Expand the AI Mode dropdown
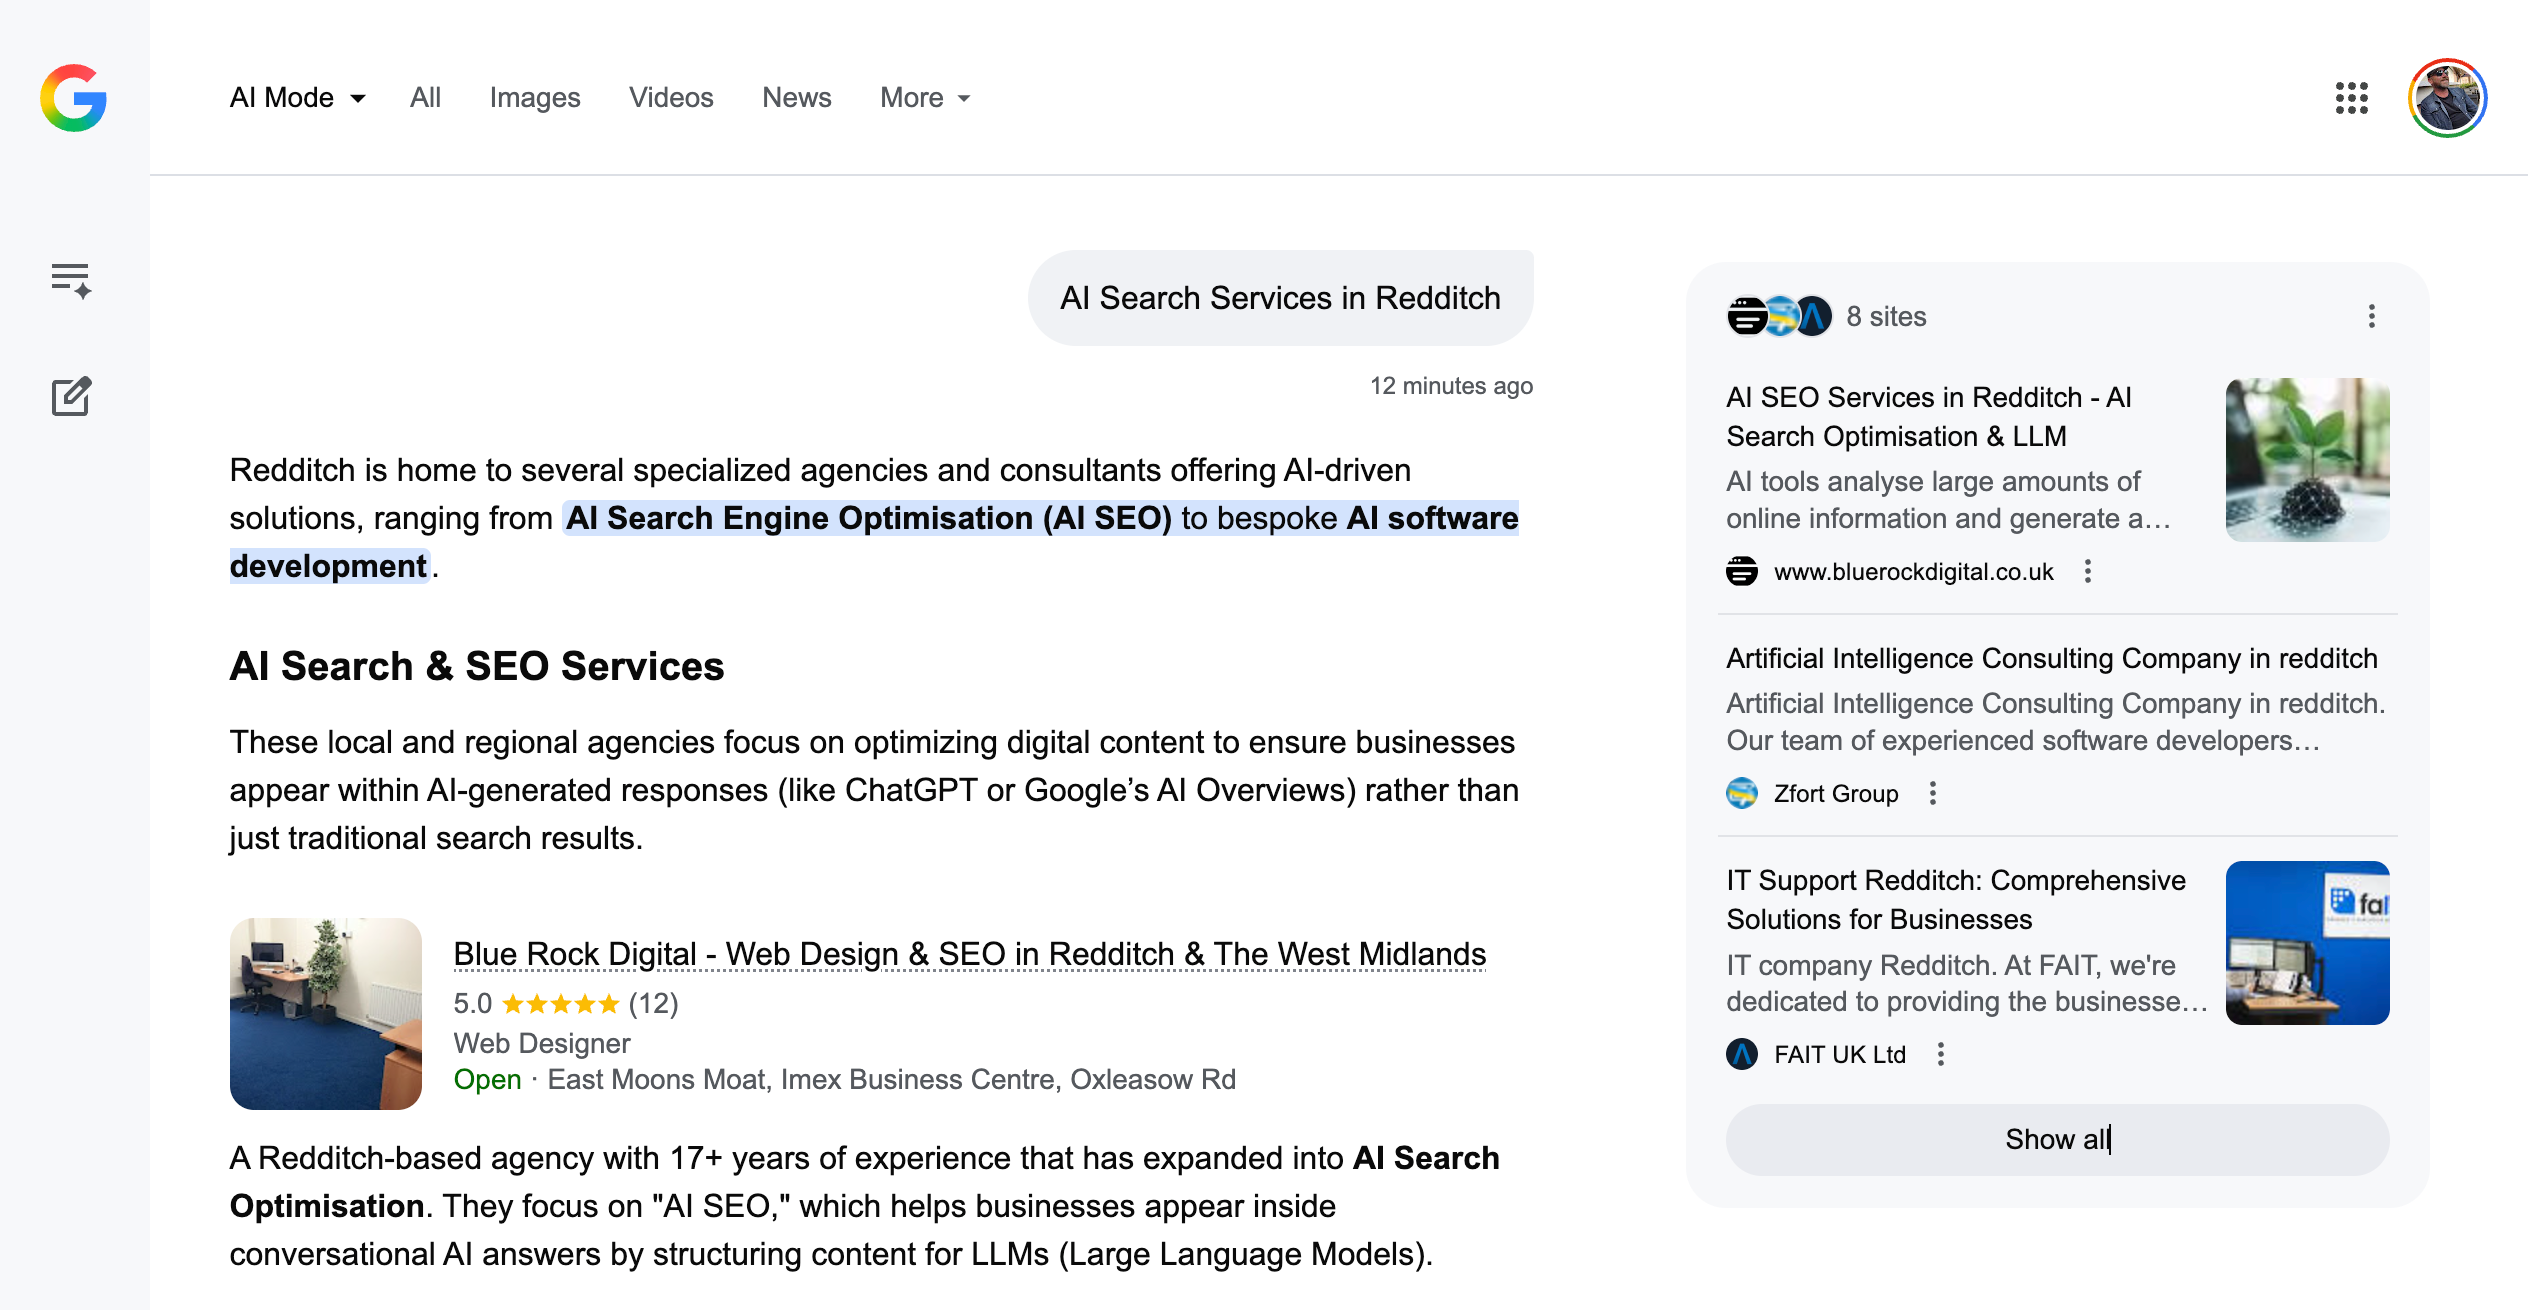Image resolution: width=2528 pixels, height=1310 pixels. pyautogui.click(x=298, y=98)
